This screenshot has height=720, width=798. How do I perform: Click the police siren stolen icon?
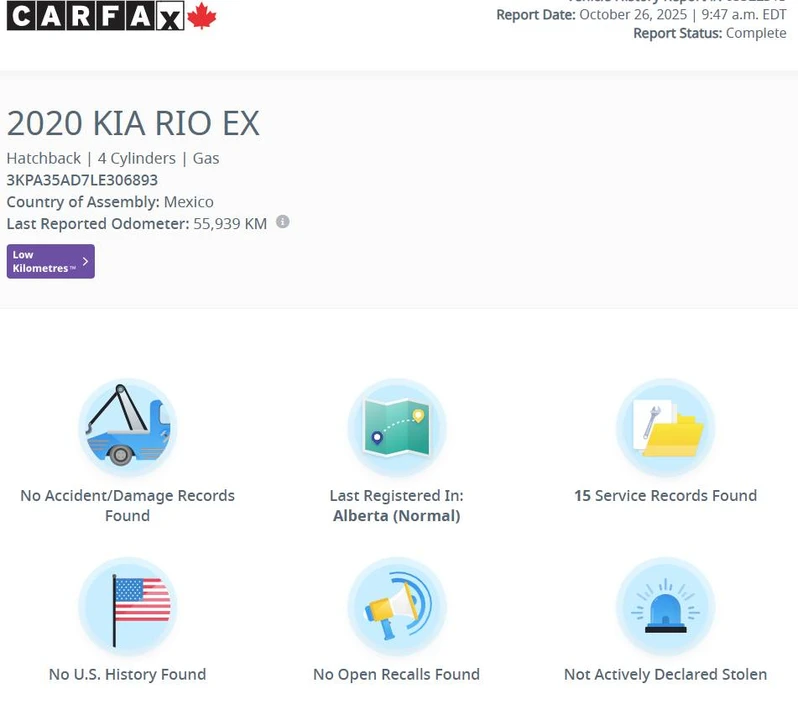coord(666,607)
